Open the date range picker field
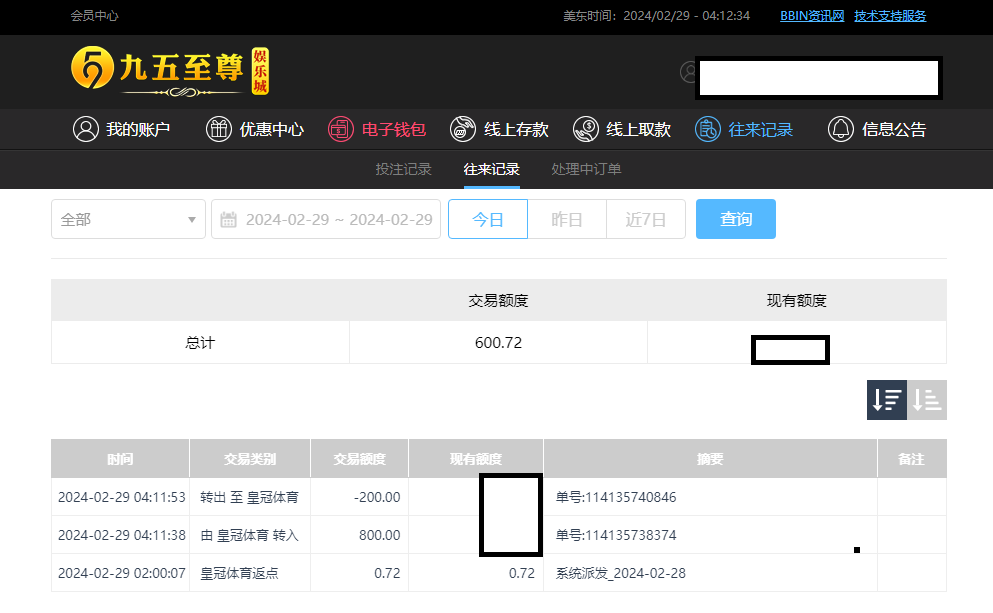 (x=326, y=219)
